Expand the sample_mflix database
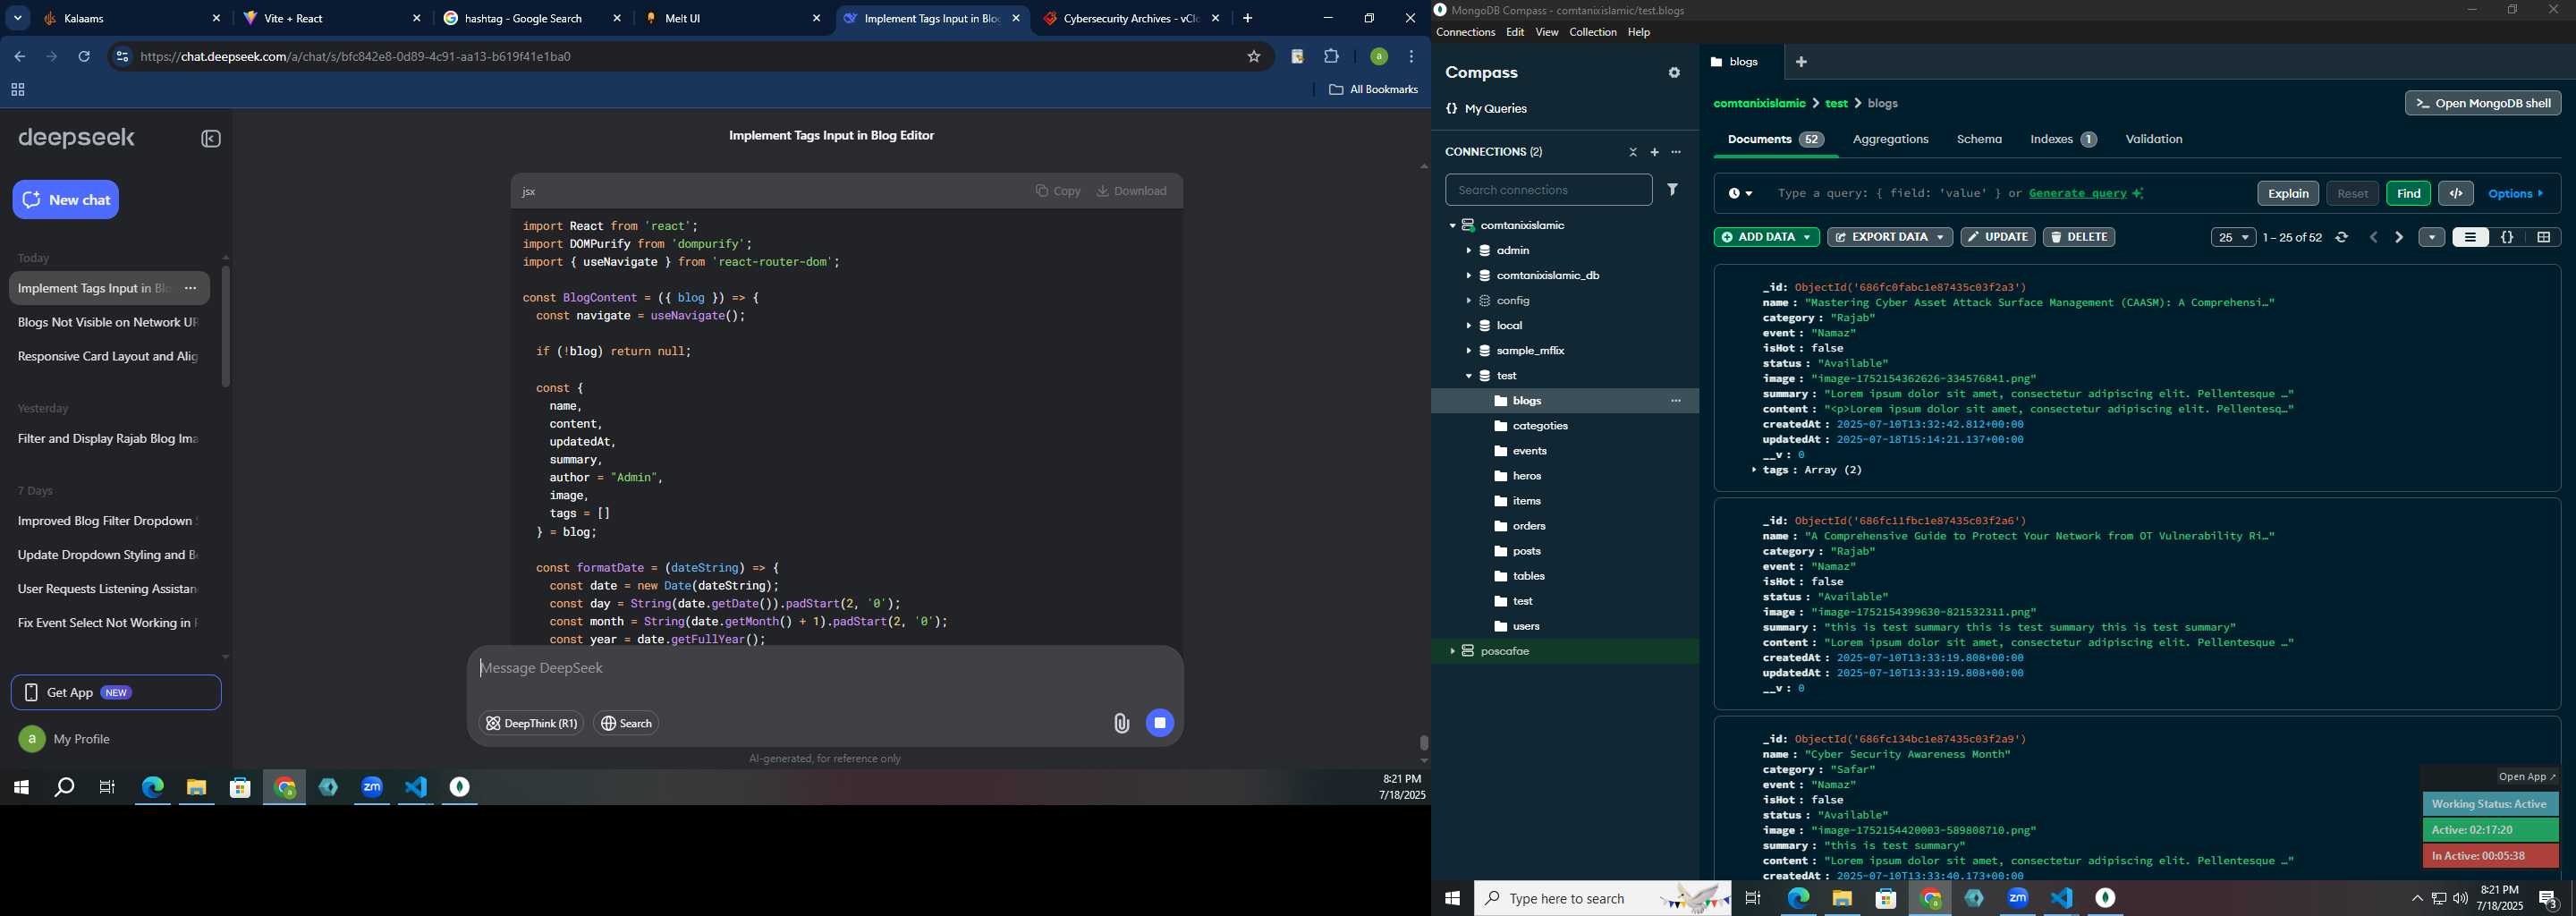This screenshot has height=916, width=2576. click(x=1468, y=351)
